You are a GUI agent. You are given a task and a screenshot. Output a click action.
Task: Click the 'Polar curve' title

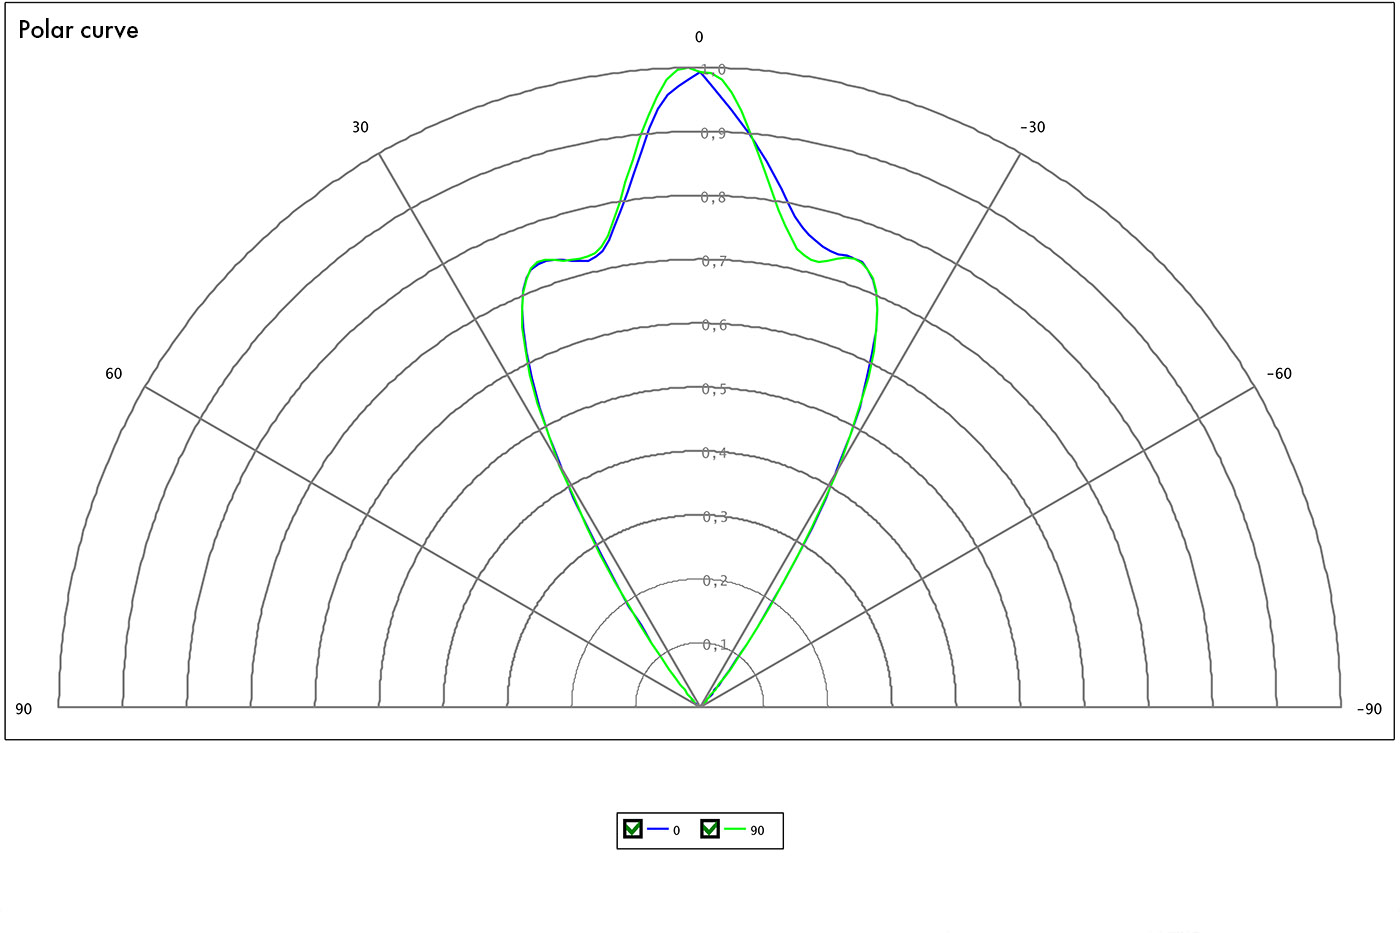pyautogui.click(x=78, y=30)
